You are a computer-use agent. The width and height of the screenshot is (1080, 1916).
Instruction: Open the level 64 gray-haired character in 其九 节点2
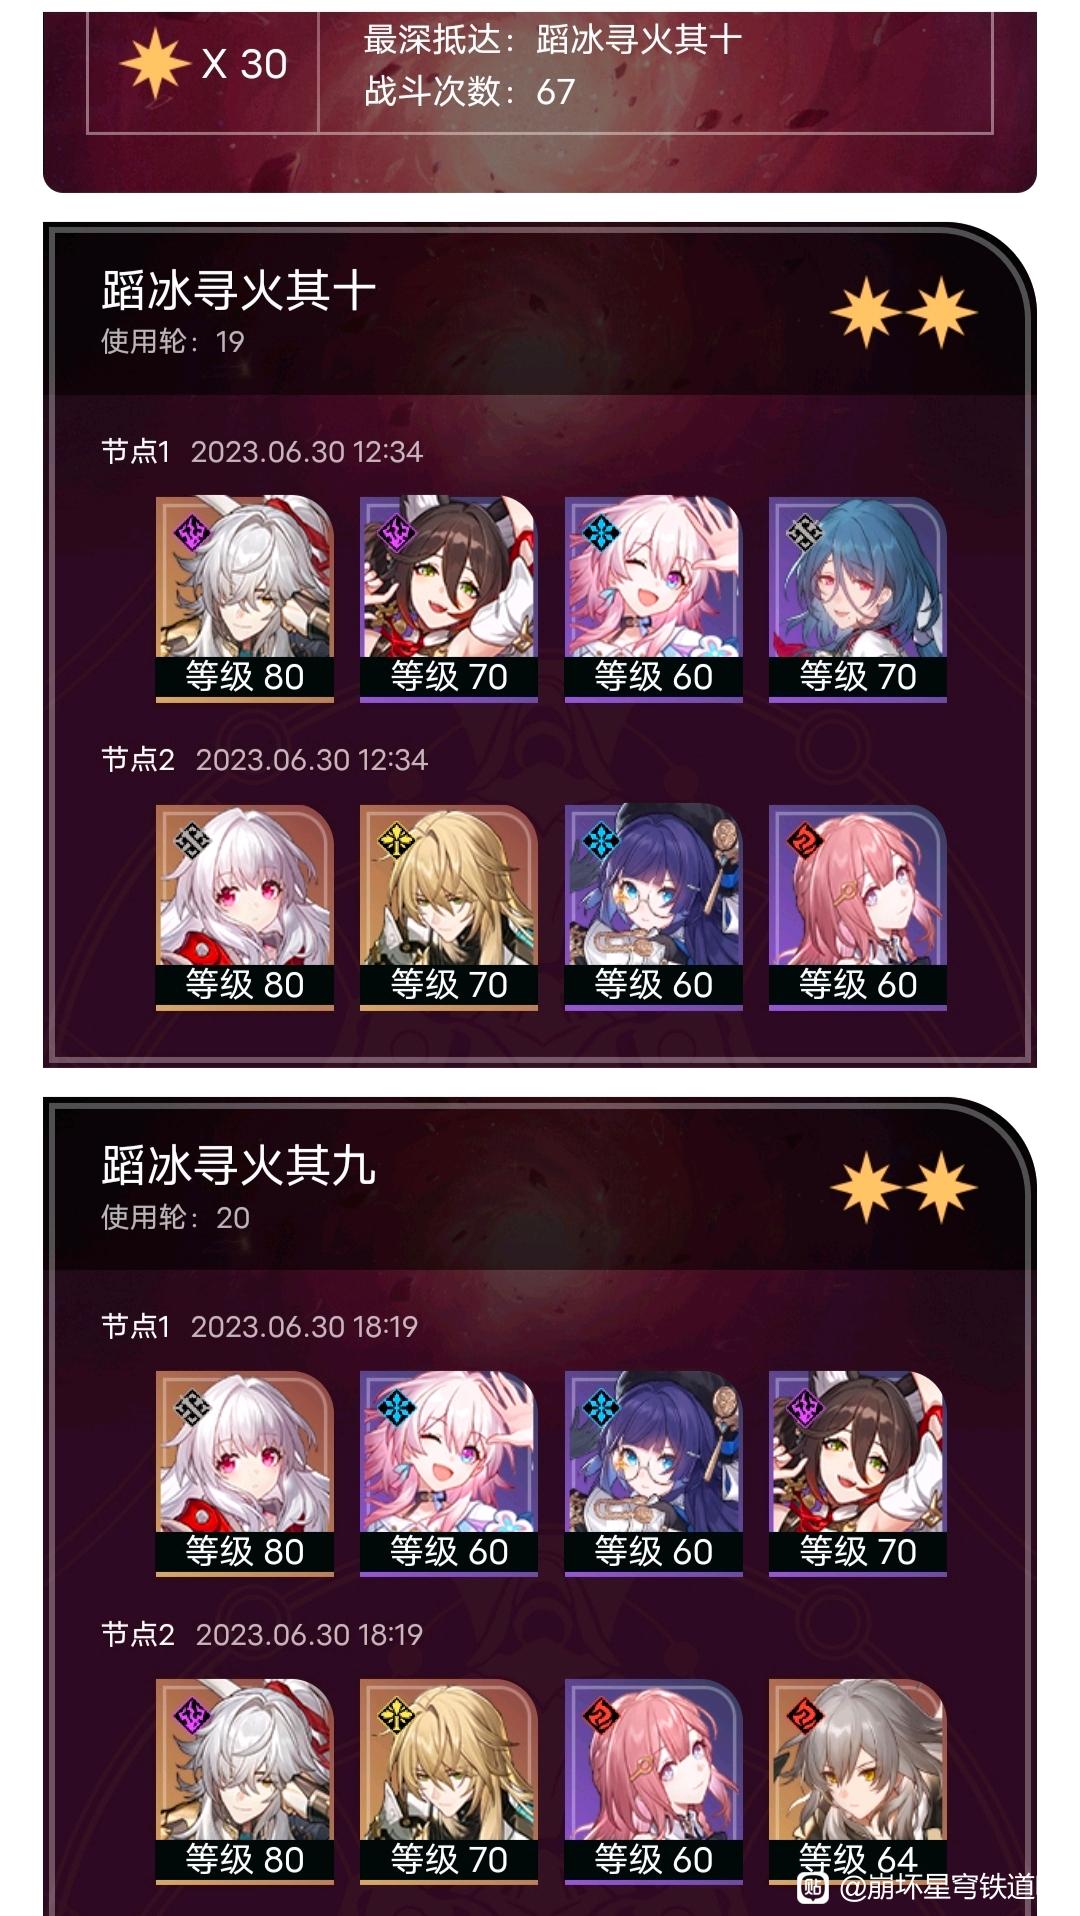click(x=858, y=1782)
